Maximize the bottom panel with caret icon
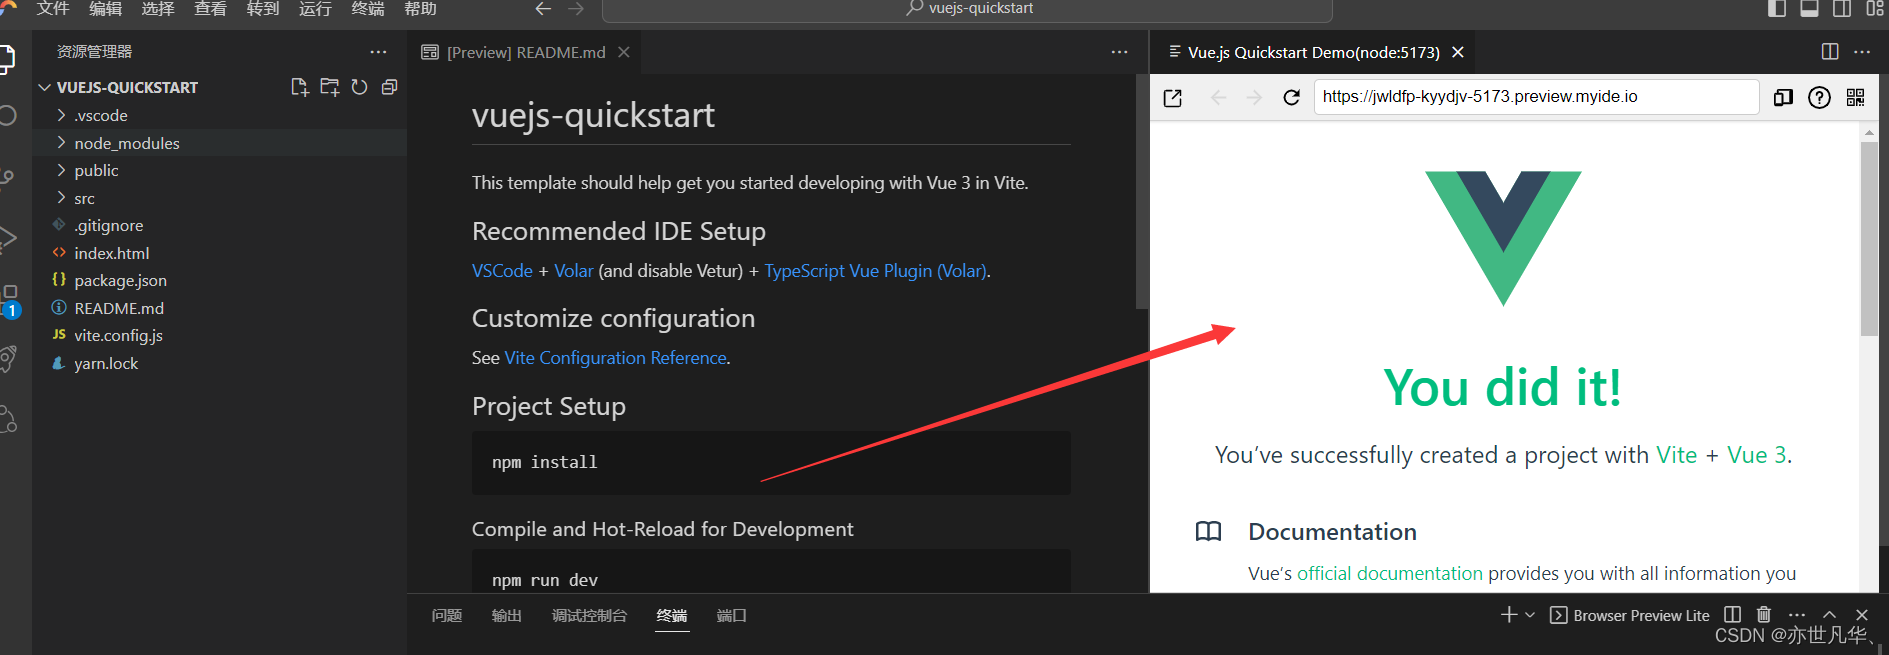Image resolution: width=1889 pixels, height=655 pixels. [x=1829, y=615]
